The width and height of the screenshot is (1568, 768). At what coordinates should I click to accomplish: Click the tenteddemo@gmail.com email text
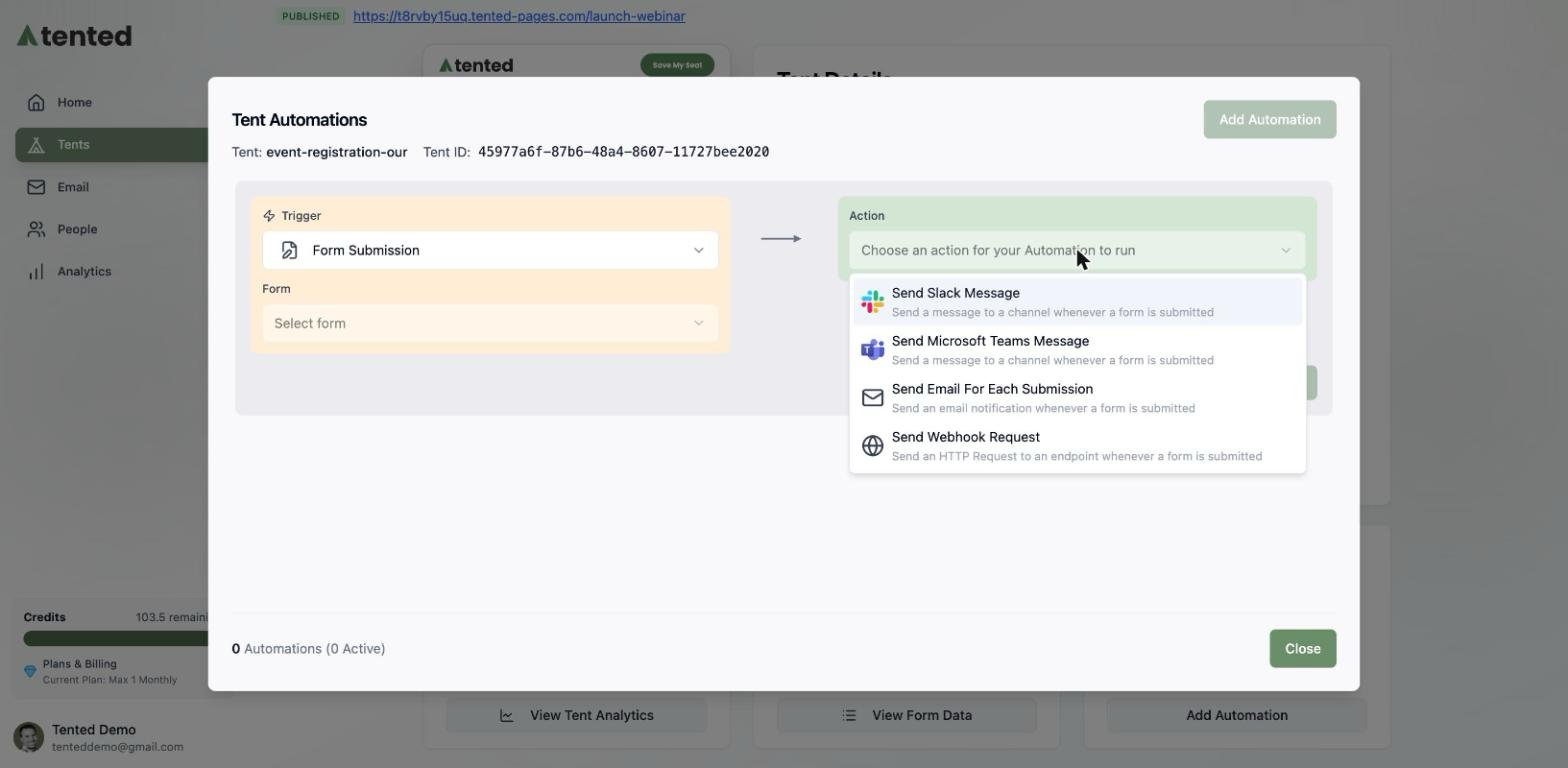(117, 747)
